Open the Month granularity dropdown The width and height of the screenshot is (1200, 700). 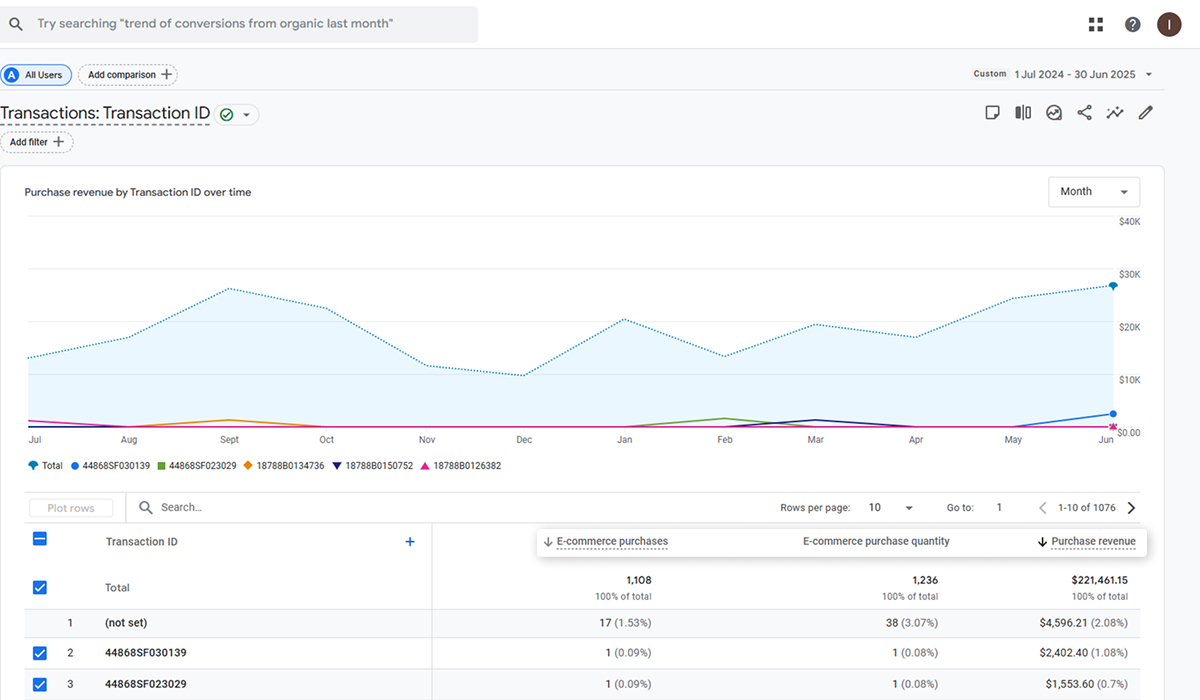(1094, 192)
